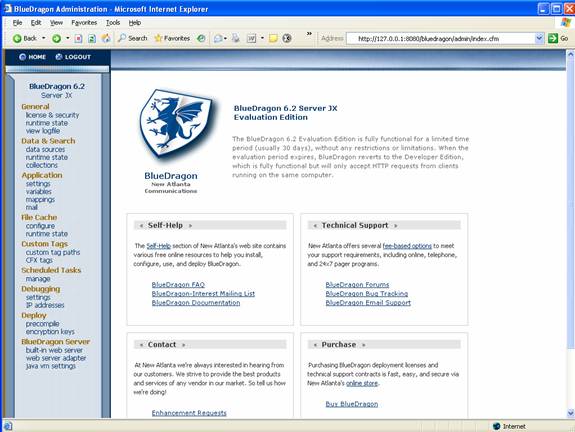This screenshot has height=432, width=575.
Task: Click the Edit with Word icon
Action: 251,38
